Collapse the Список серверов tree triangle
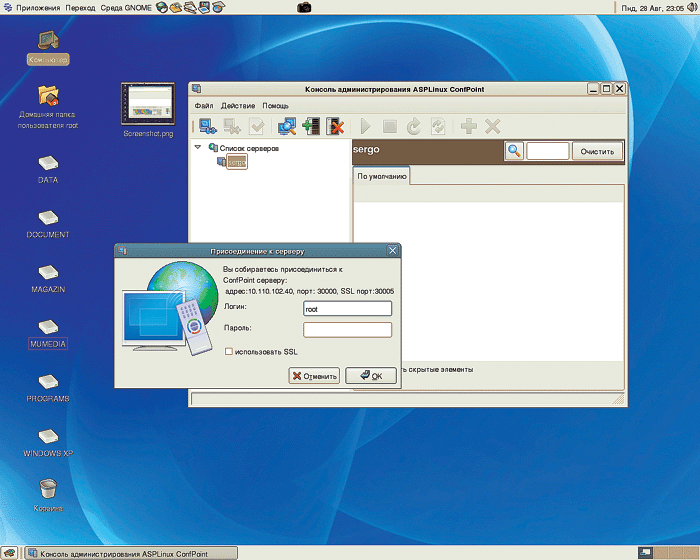Image resolution: width=700 pixels, height=560 pixels. click(x=198, y=147)
